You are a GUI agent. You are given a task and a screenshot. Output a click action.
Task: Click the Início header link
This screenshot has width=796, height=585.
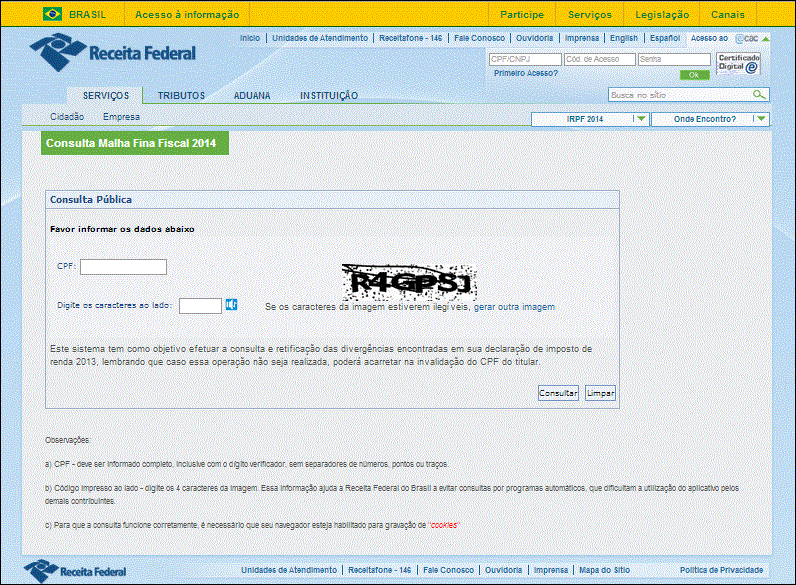pos(250,38)
